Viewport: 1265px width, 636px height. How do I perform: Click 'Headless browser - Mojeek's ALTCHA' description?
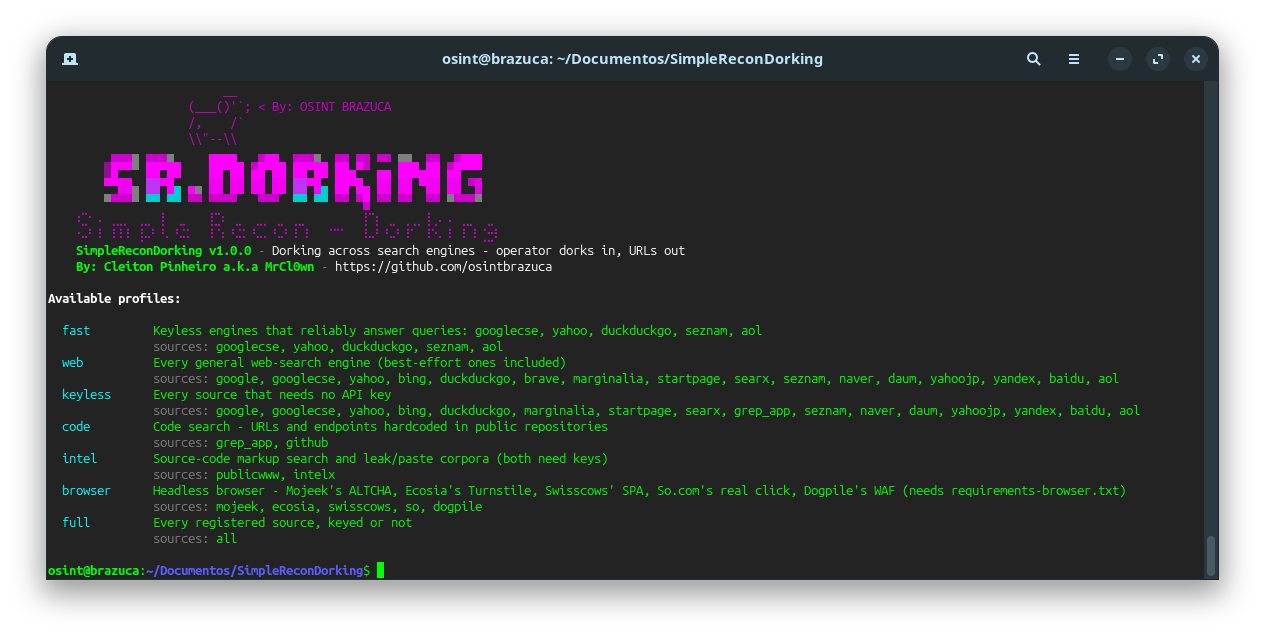pos(639,491)
